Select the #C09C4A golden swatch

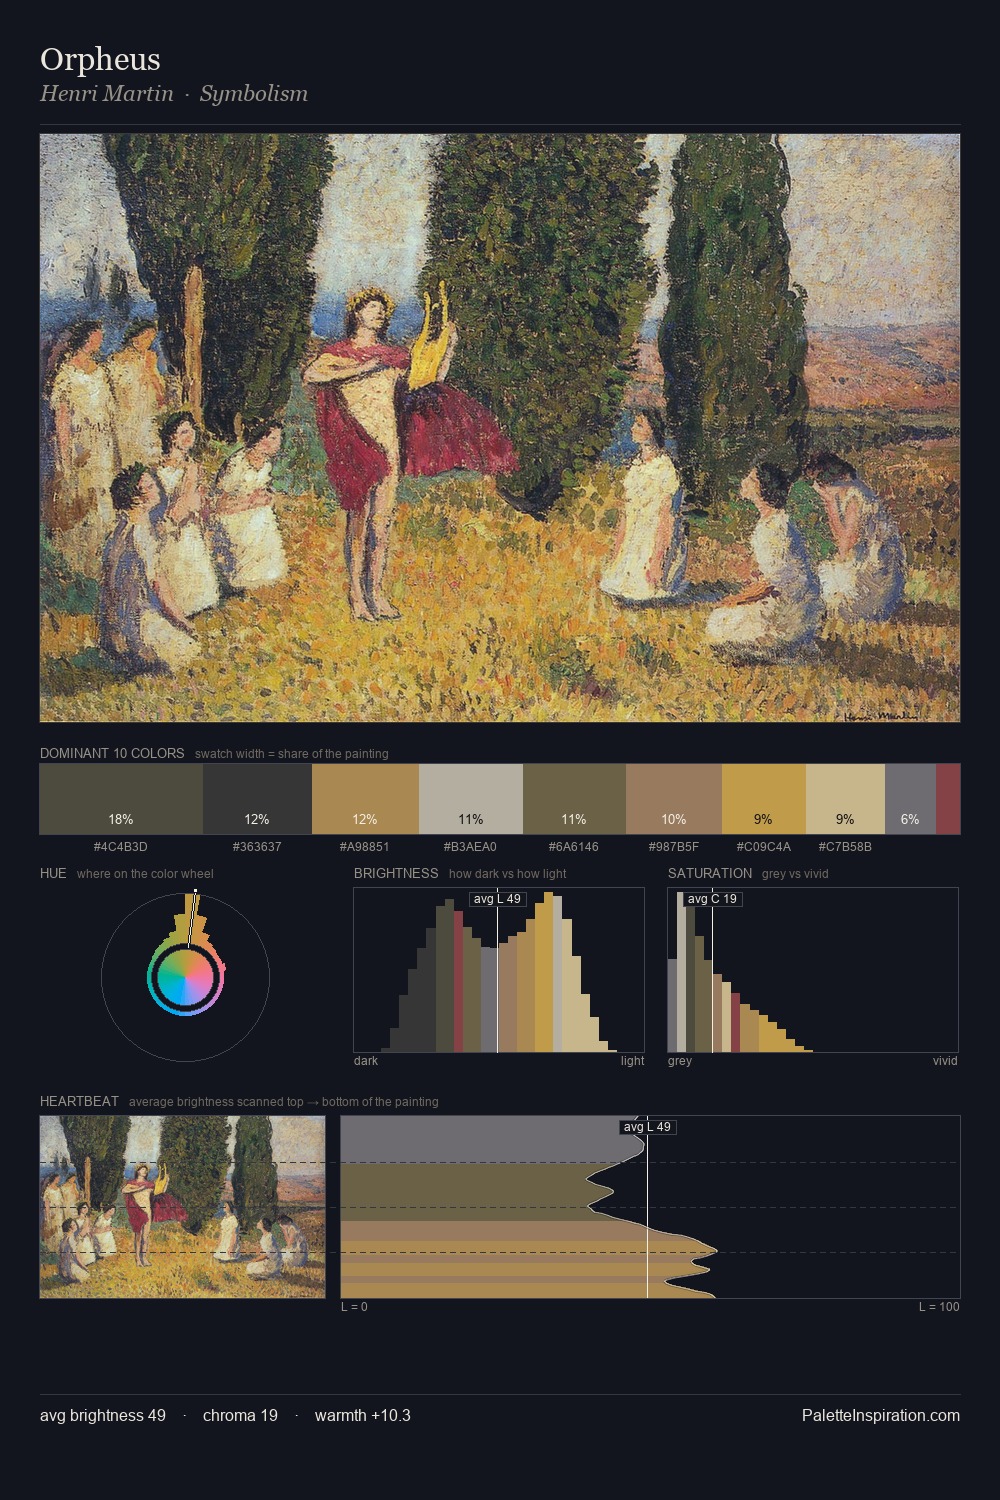tap(763, 798)
